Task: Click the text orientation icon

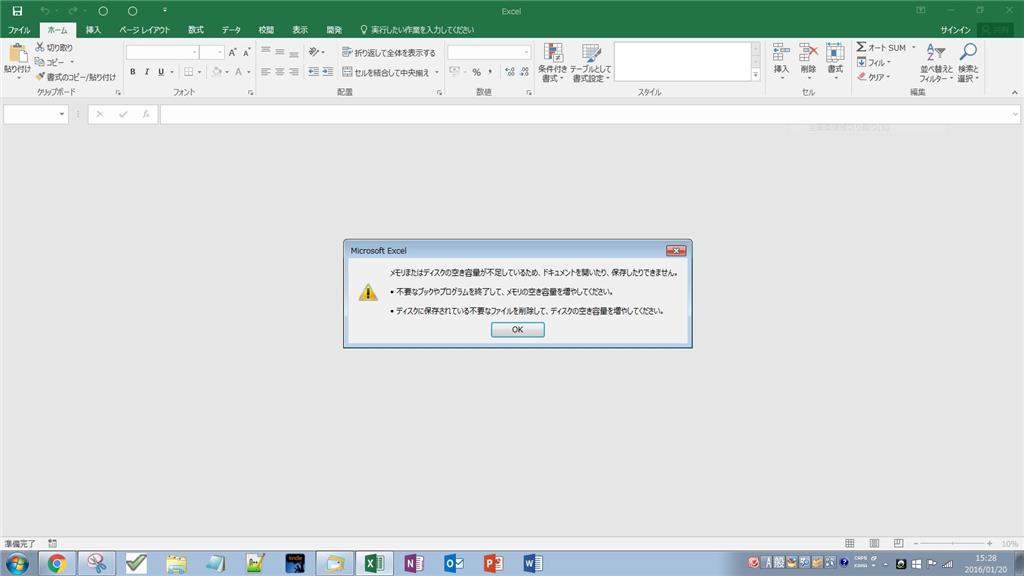Action: coord(313,52)
